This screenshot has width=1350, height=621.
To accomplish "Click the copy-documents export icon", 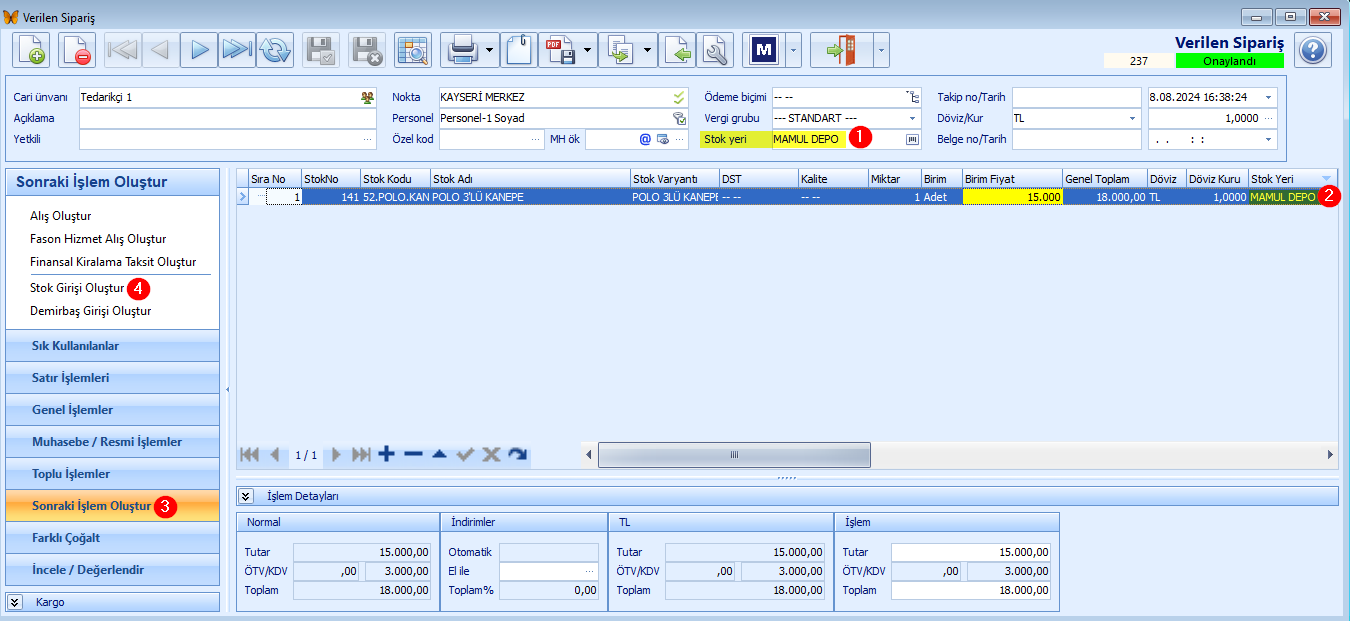I will (618, 50).
